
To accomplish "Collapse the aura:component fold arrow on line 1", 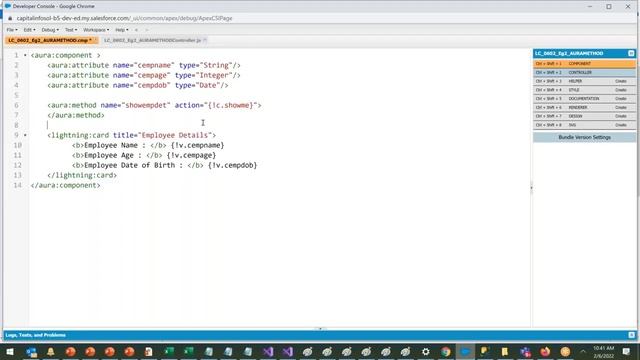I will coord(25,55).
